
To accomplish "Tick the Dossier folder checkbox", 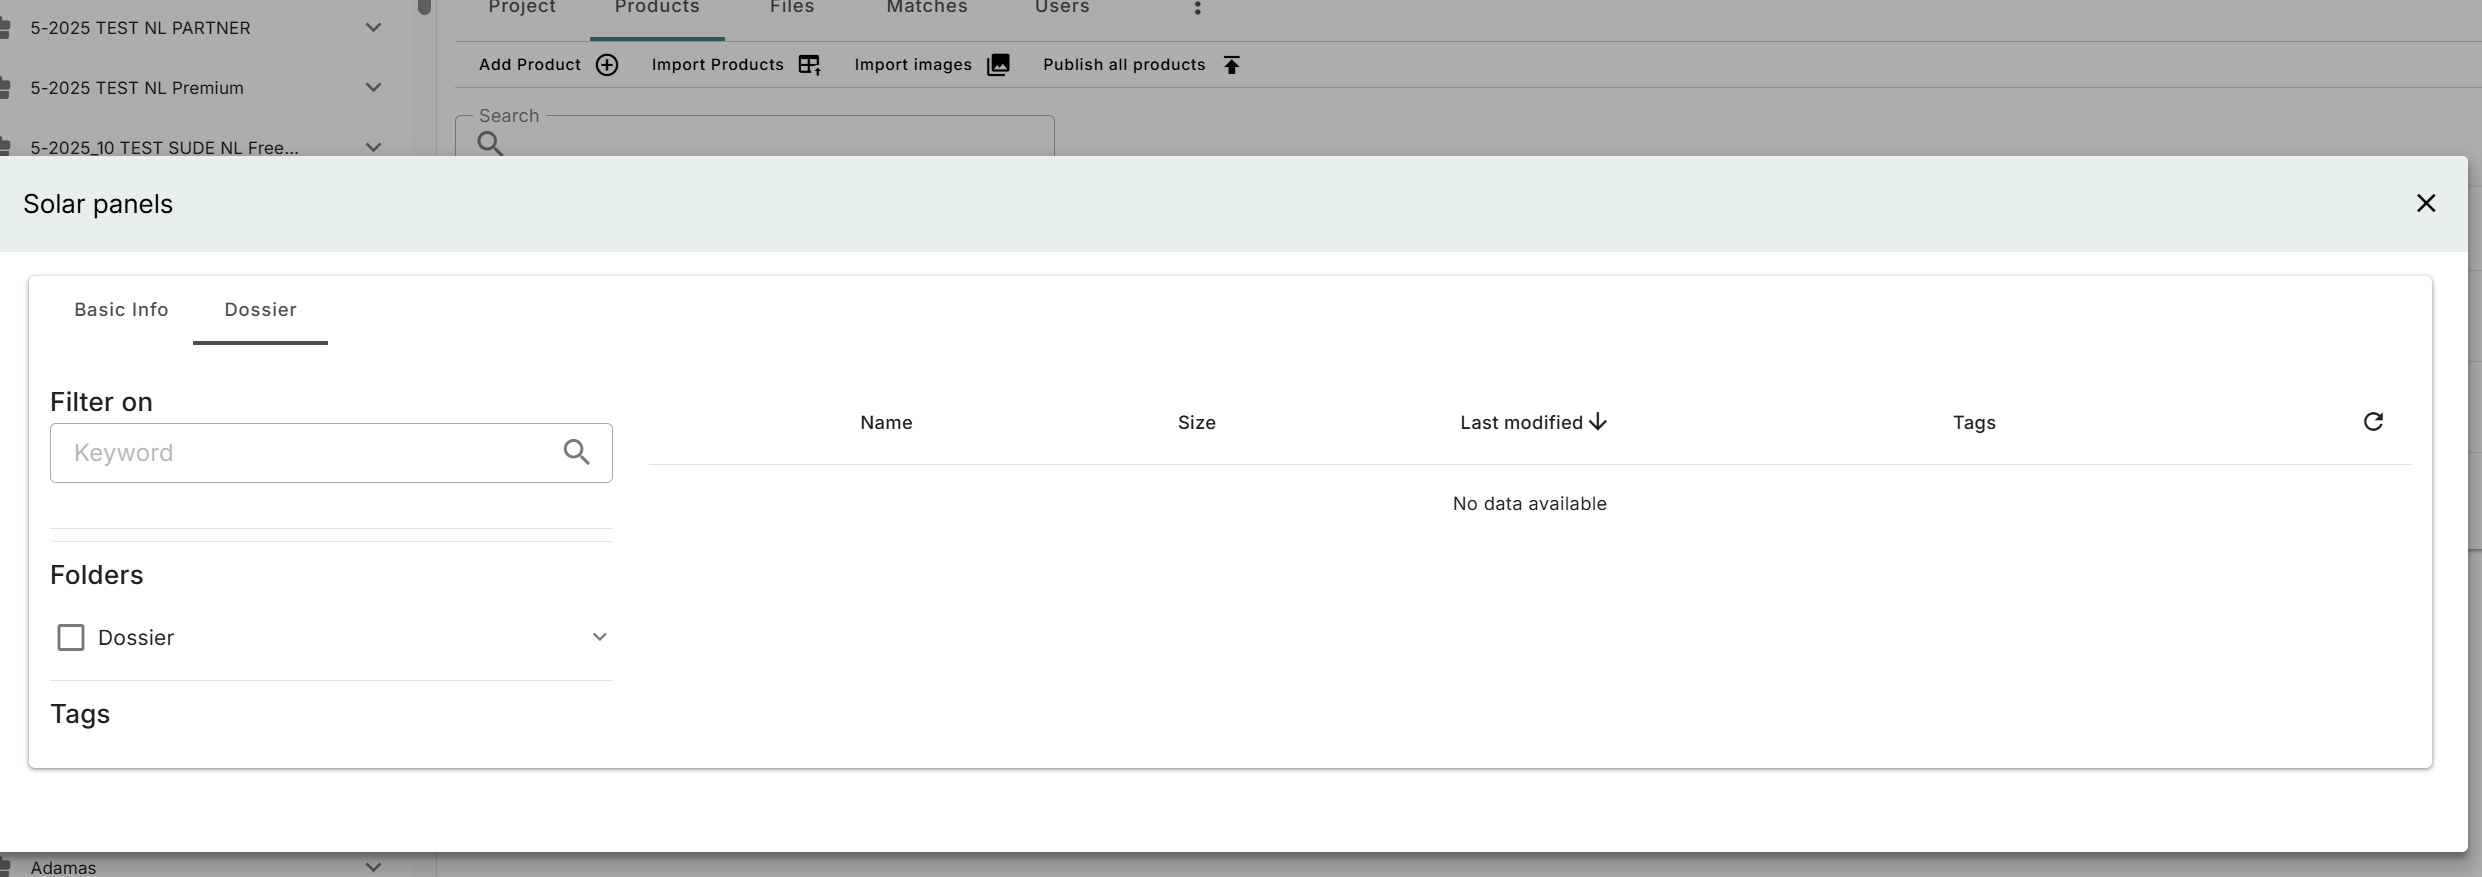I will tap(71, 637).
